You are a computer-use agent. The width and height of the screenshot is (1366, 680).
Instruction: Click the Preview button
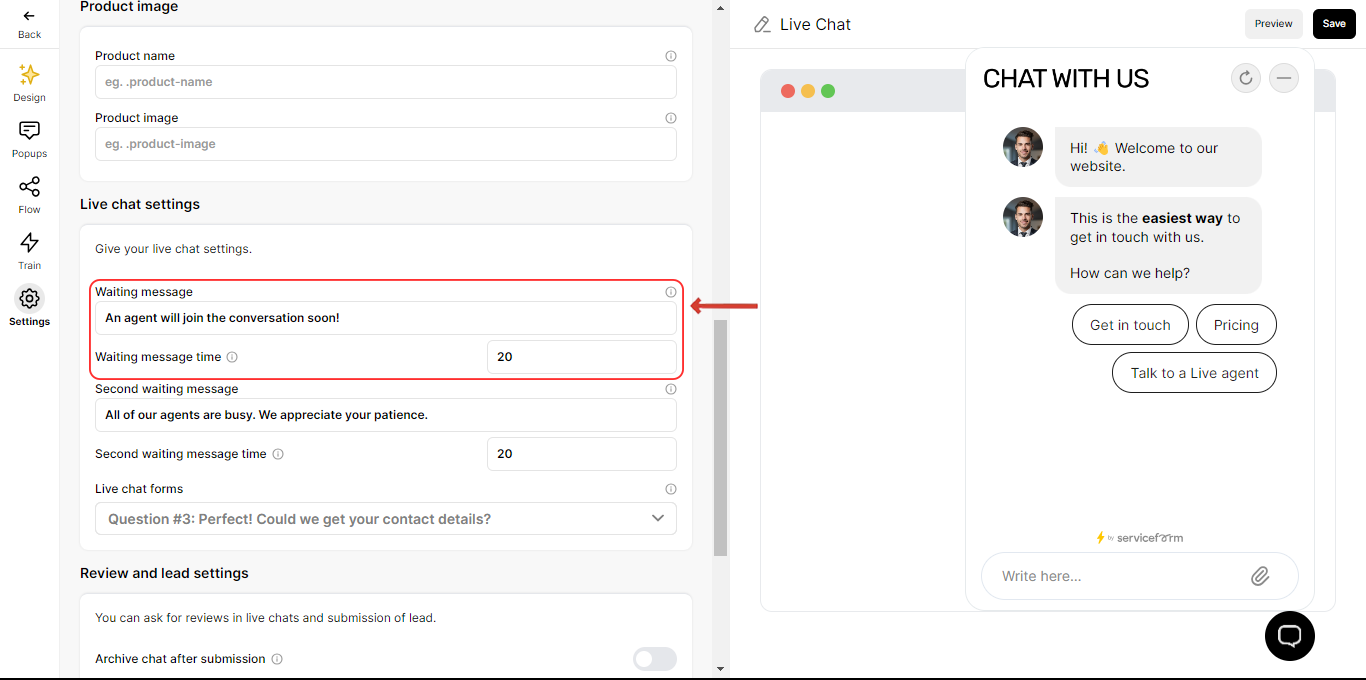coord(1274,24)
